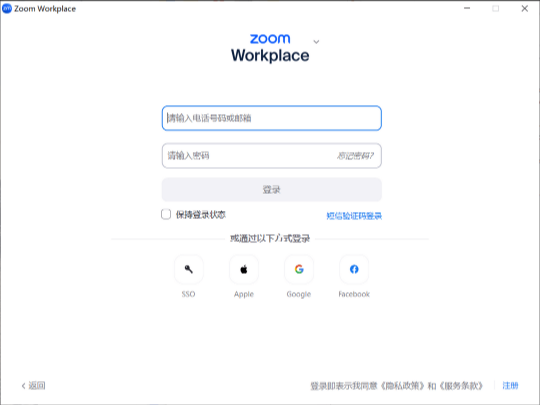This screenshot has width=540, height=405.
Task: Click the 登录 sign-in button
Action: click(272, 189)
